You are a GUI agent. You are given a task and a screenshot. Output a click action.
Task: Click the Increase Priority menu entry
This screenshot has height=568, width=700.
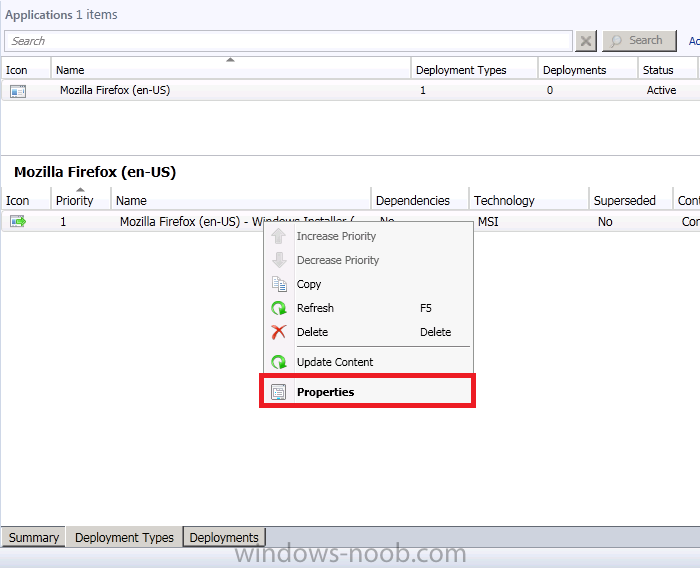pos(367,236)
